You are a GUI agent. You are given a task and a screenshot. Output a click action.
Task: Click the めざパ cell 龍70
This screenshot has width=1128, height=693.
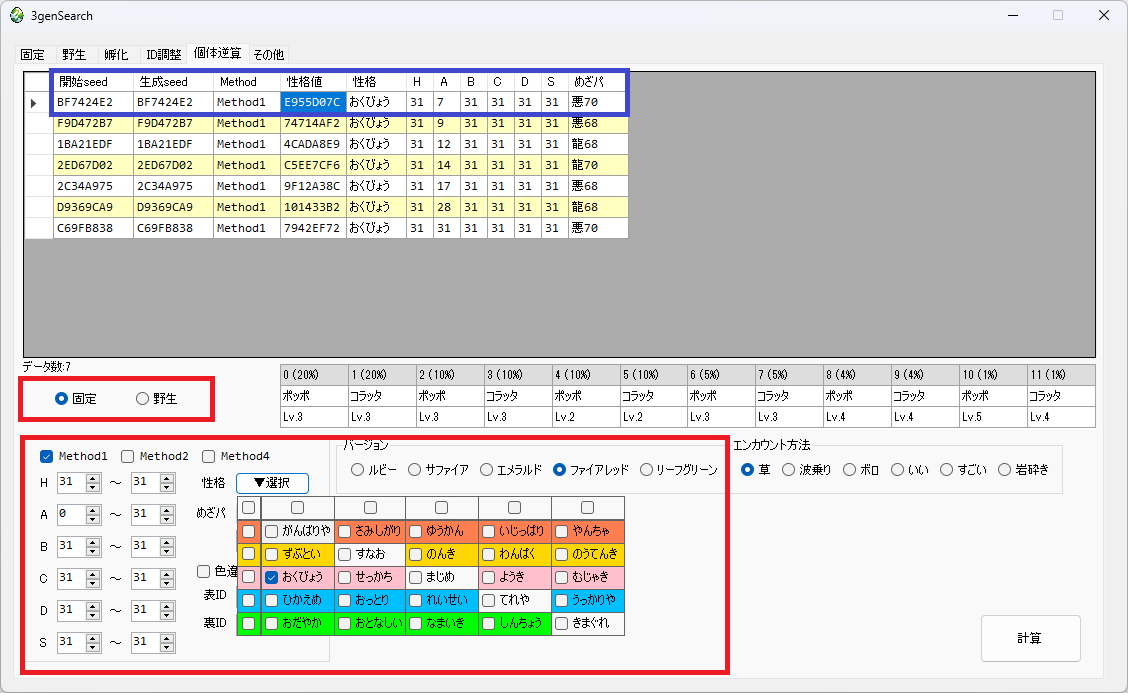click(x=598, y=165)
